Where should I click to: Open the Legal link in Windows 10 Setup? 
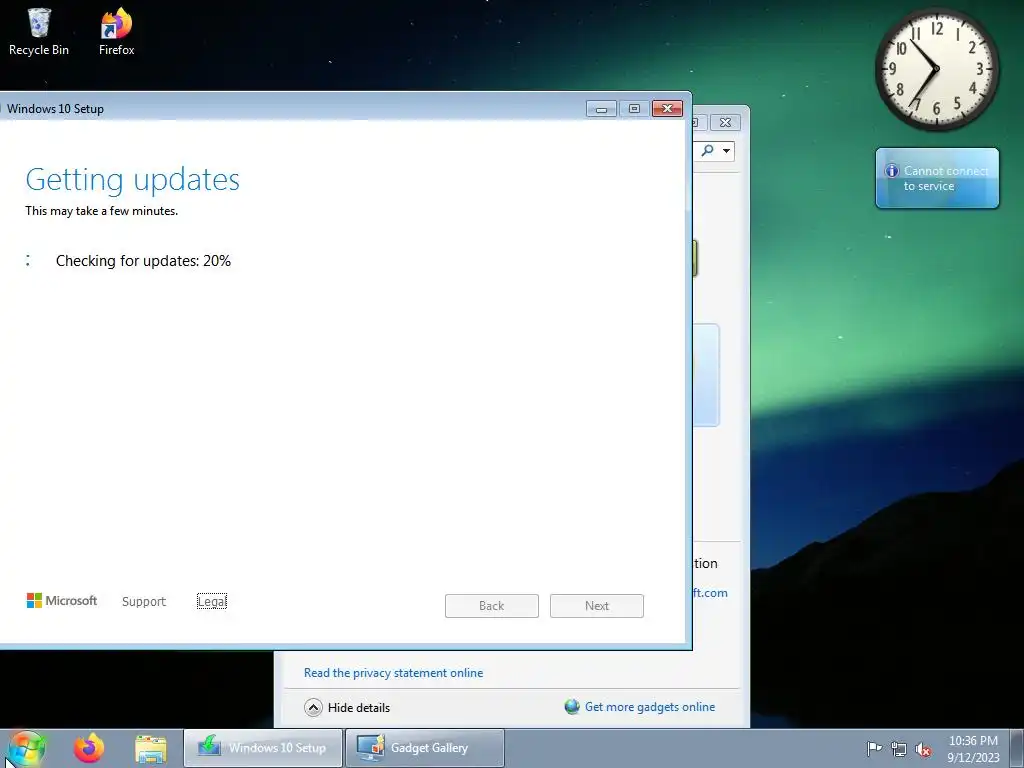click(212, 601)
